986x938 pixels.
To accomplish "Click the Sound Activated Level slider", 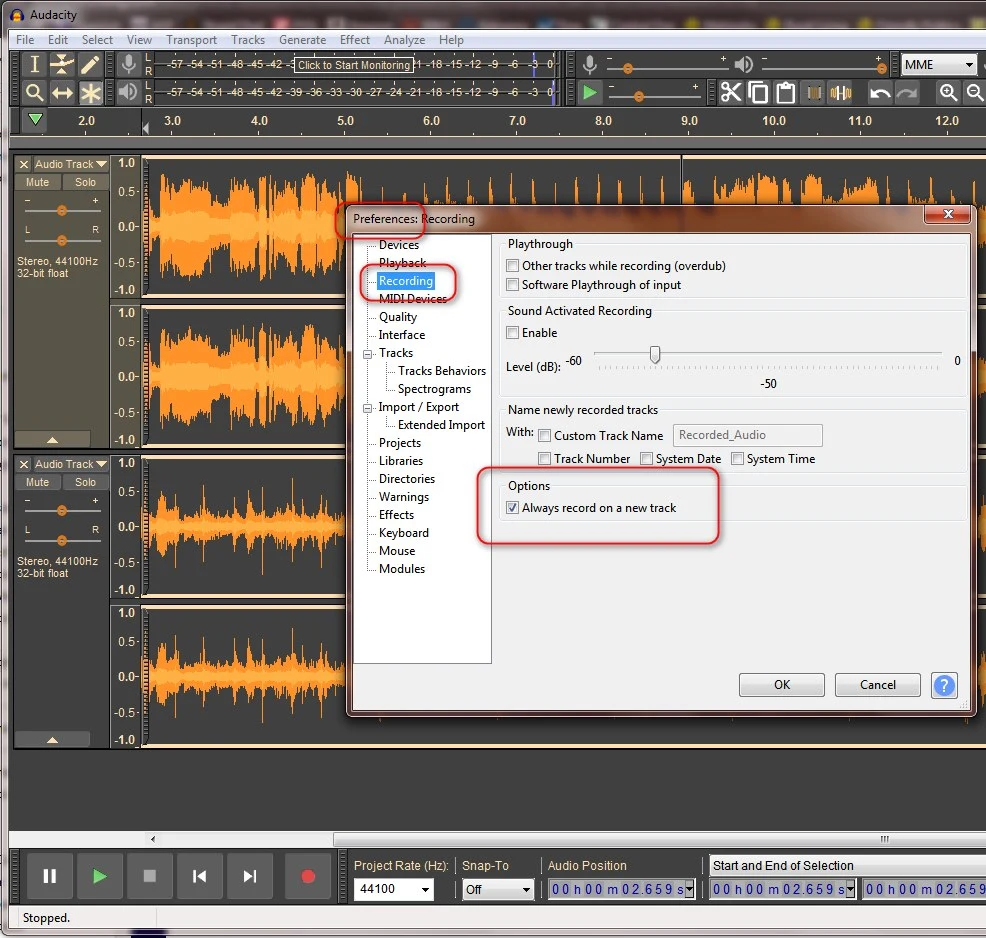I will tap(655, 355).
